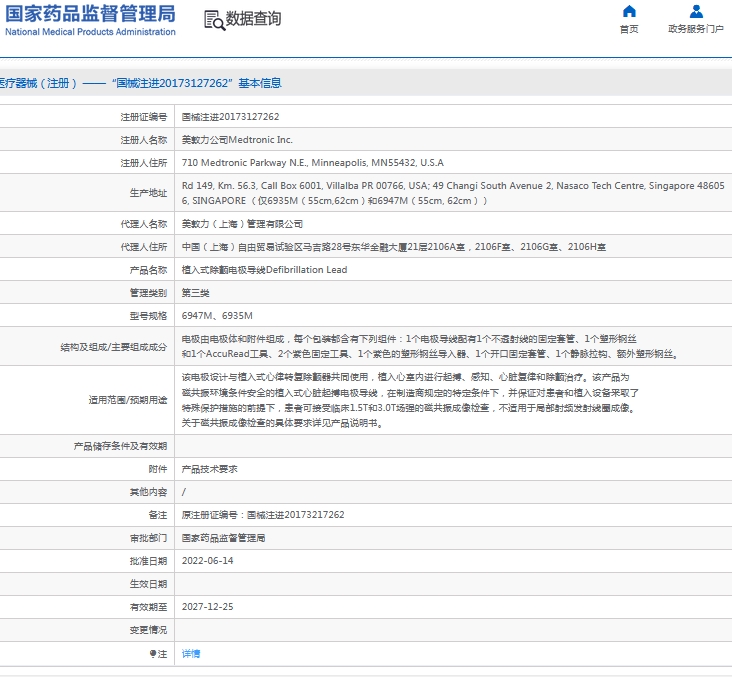Click the 其他内容 row label
732x677 pixels.
[148, 492]
